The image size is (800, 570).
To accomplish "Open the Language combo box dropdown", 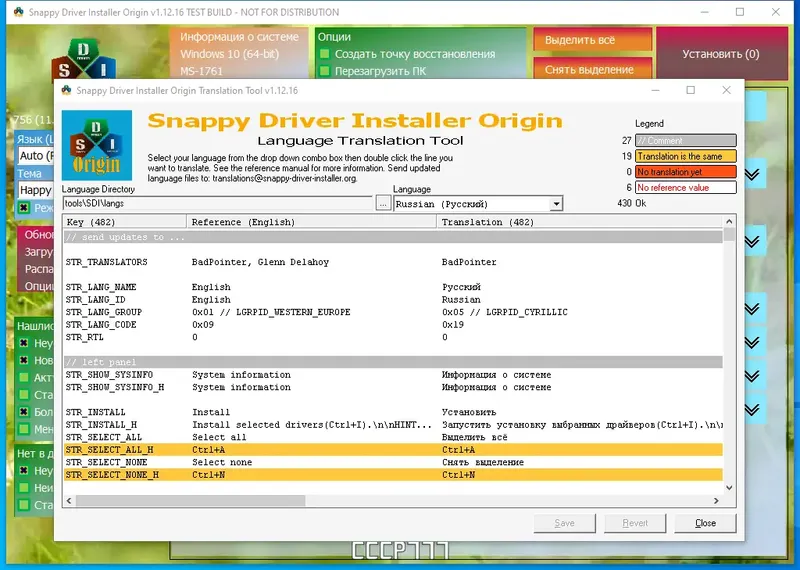I will 556,204.
